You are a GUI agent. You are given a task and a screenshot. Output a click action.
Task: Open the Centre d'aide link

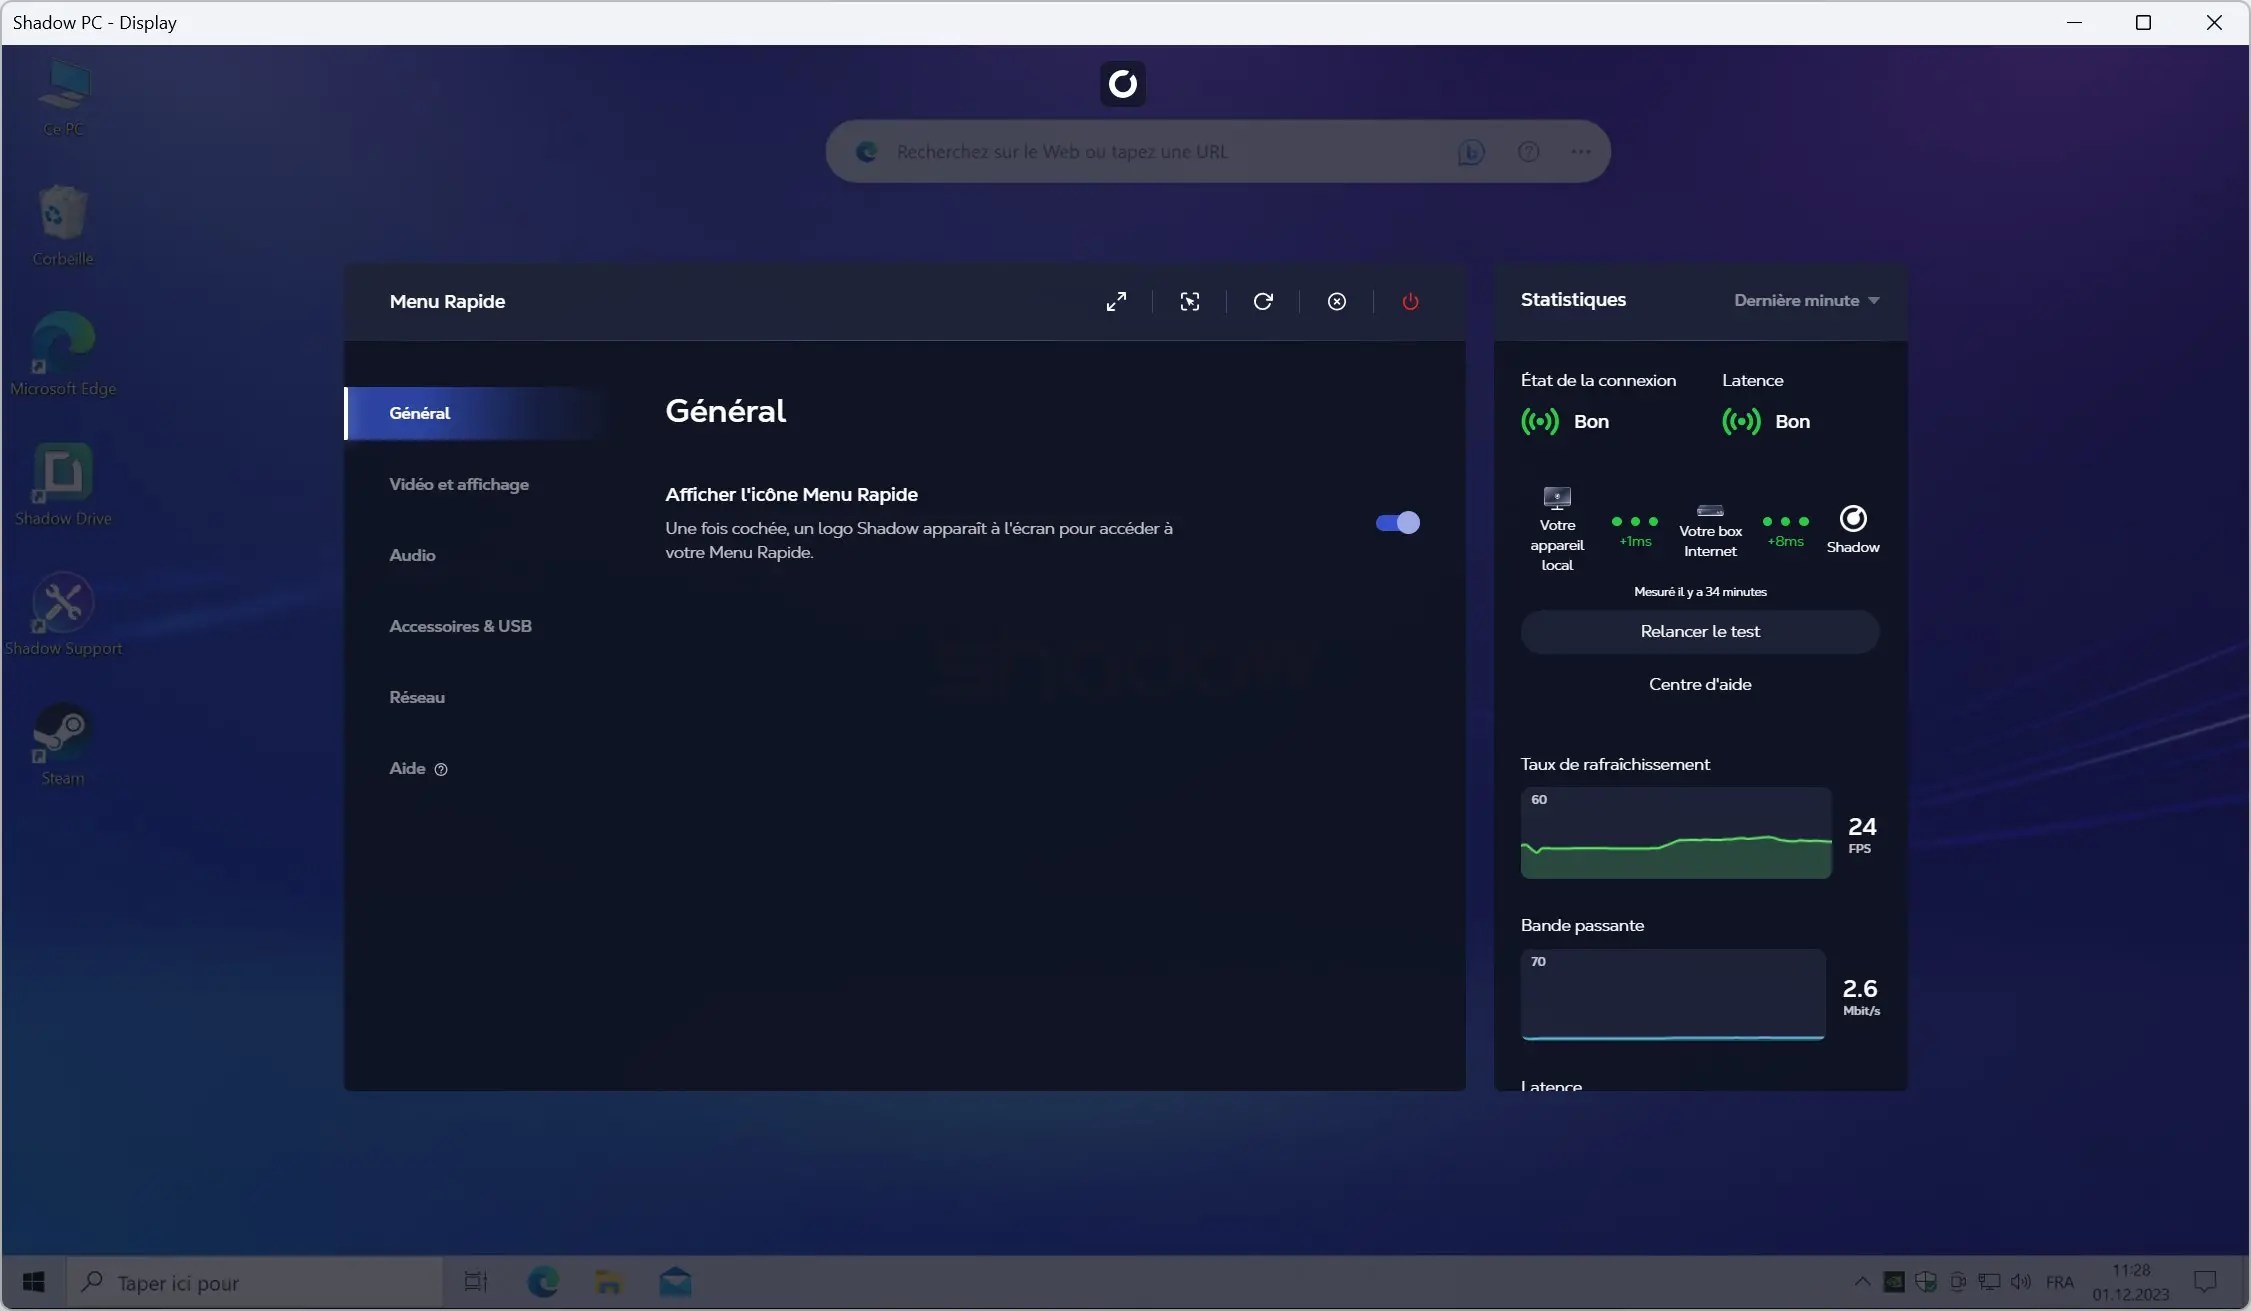coord(1701,684)
